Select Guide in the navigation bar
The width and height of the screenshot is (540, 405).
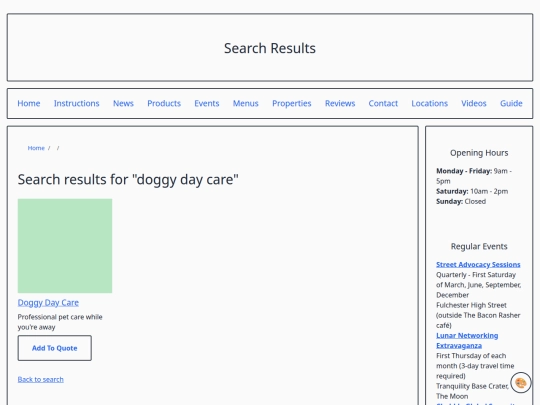pos(511,103)
